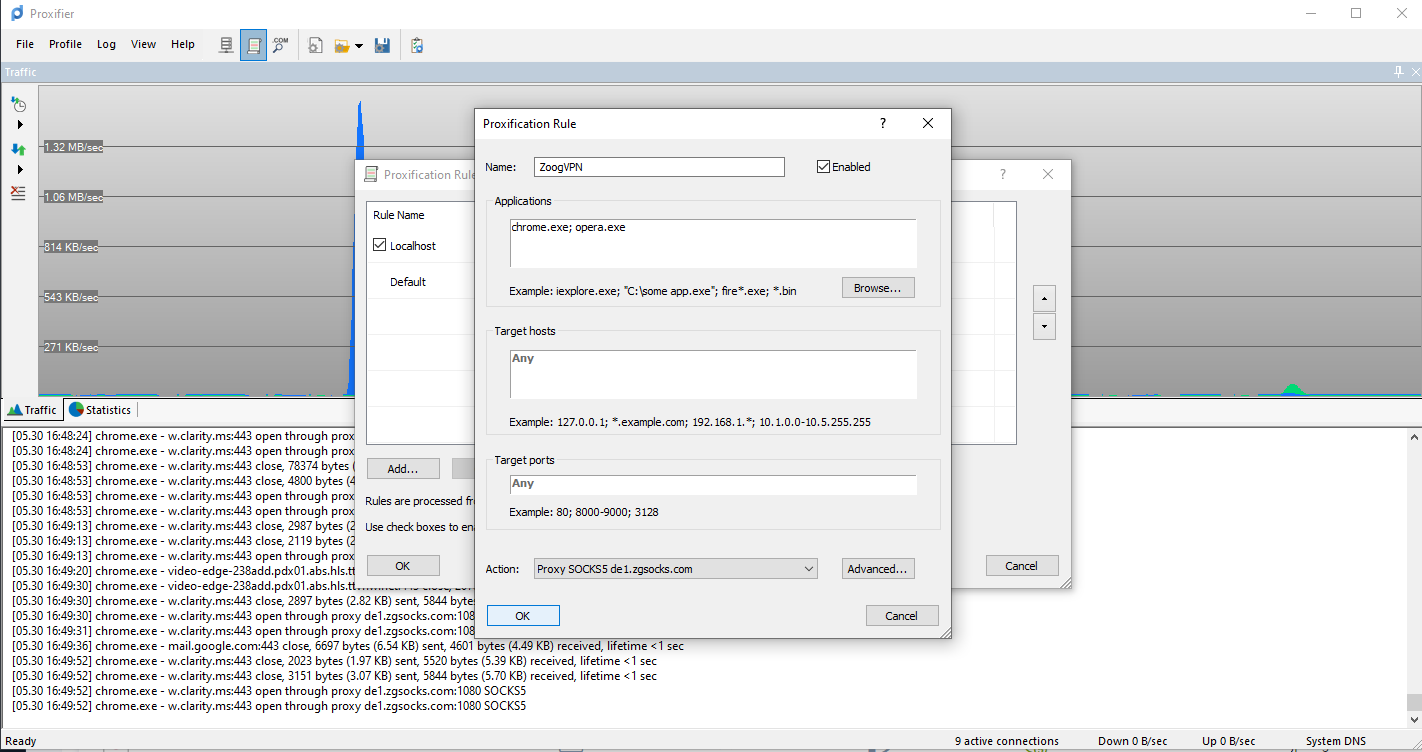
Task: Click OK in the Proxification Rules window
Action: [x=403, y=566]
